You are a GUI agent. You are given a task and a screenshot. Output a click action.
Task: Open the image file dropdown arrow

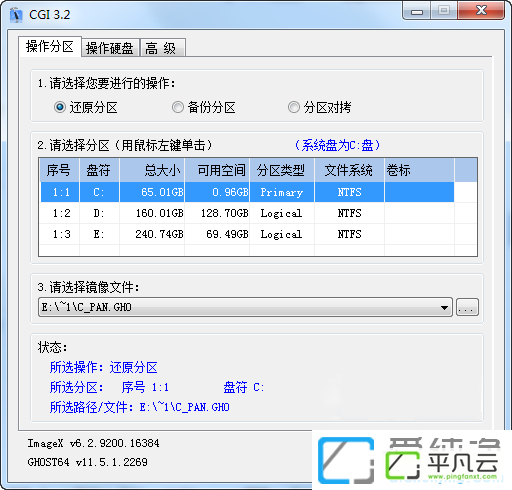tap(444, 307)
